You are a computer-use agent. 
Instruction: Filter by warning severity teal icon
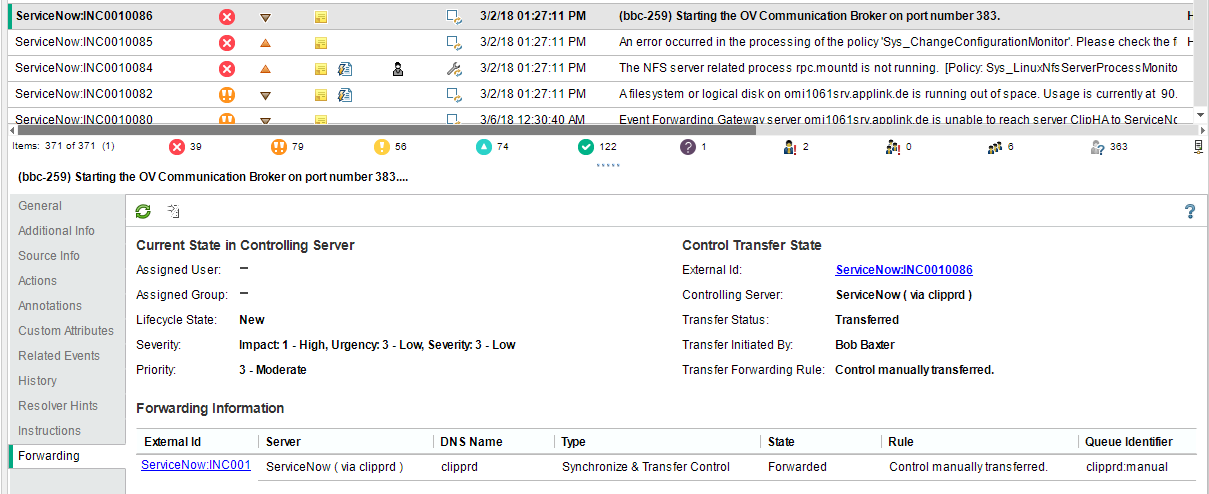(x=484, y=147)
